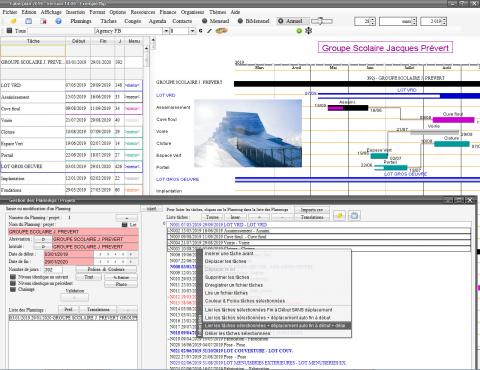Click the Validation button
Viewport: 480px width, 370px height.
pyautogui.click(x=75, y=297)
